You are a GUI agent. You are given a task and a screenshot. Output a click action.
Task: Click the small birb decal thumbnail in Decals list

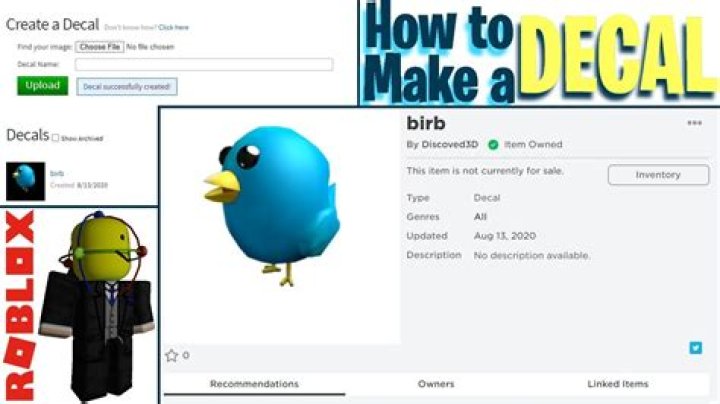25,180
